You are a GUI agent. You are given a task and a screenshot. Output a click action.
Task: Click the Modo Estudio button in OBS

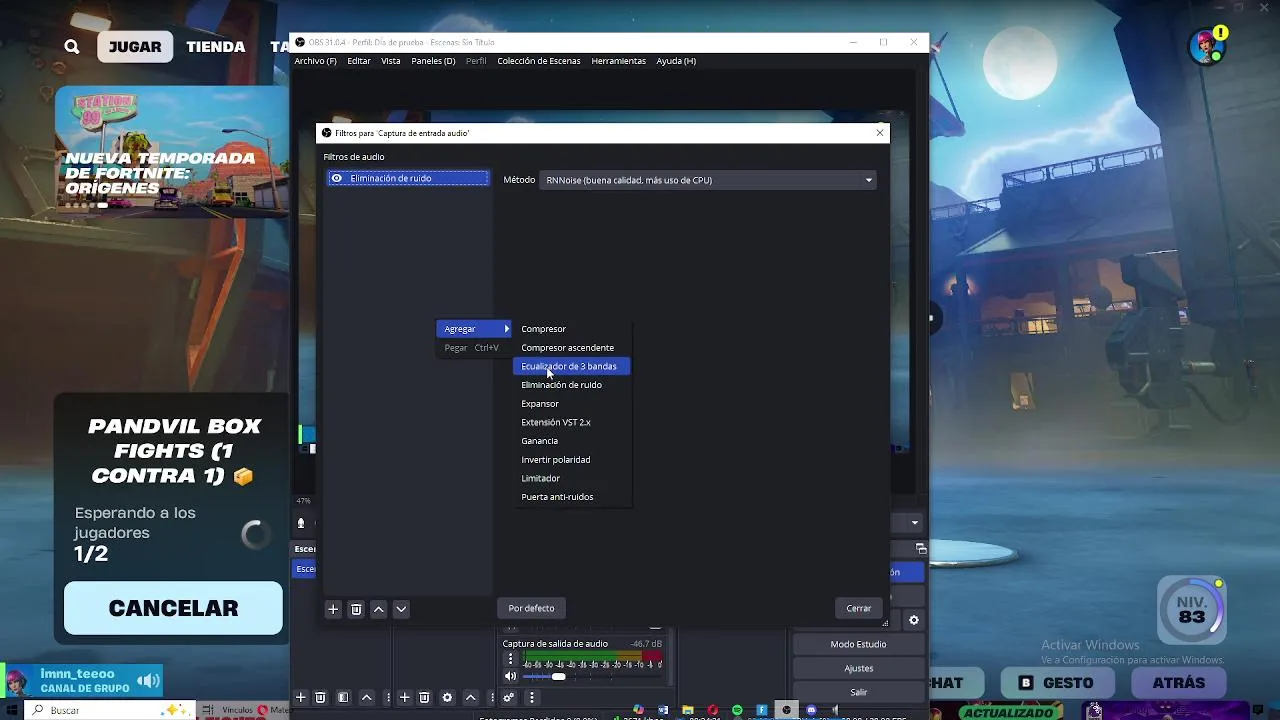[x=858, y=644]
